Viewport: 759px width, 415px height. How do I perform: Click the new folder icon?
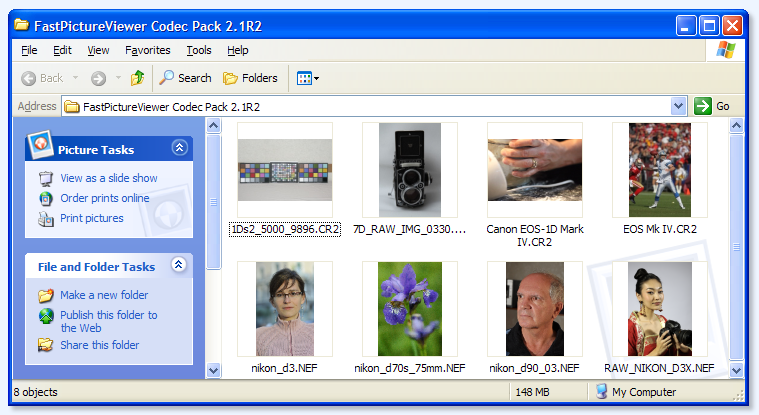[x=46, y=295]
